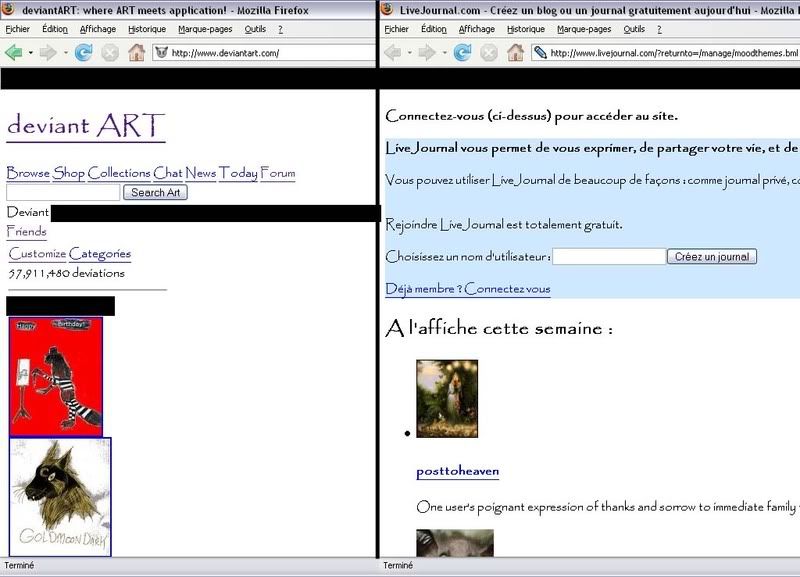Follow the Déjà membre ? Connectez vous link
800x577 pixels.
click(x=468, y=289)
